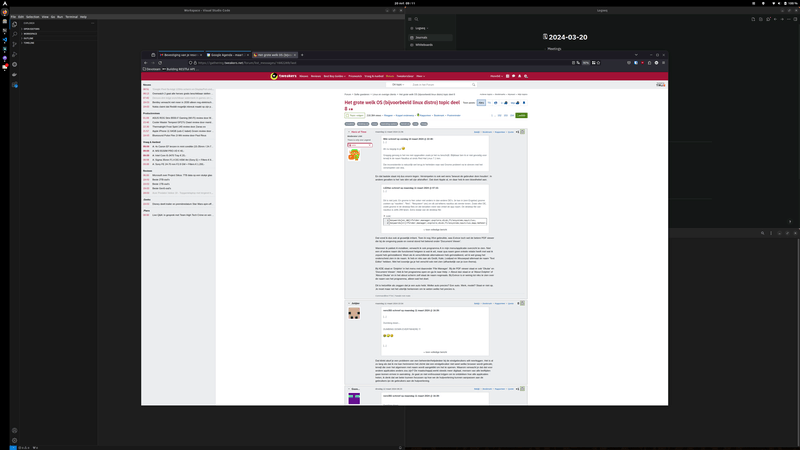Open the system status menu in top bar

786,3
